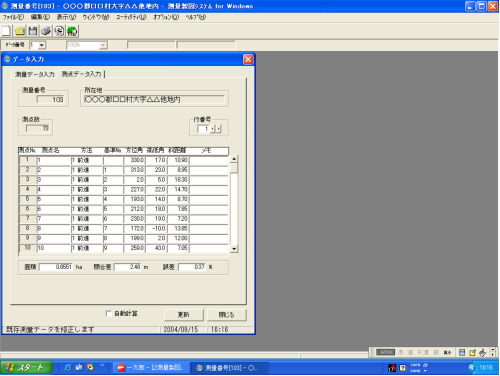This screenshot has height=376, width=500.
Task: Click the 閉じる button
Action: (226, 315)
